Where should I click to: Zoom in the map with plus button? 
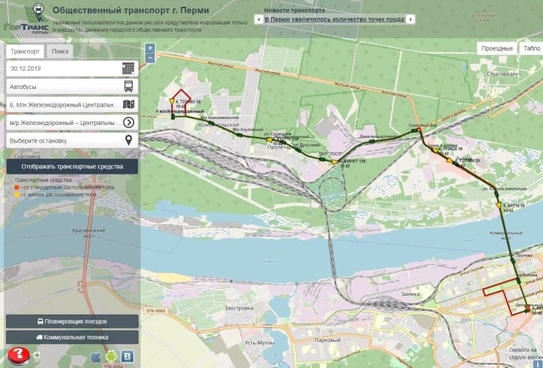click(x=150, y=48)
